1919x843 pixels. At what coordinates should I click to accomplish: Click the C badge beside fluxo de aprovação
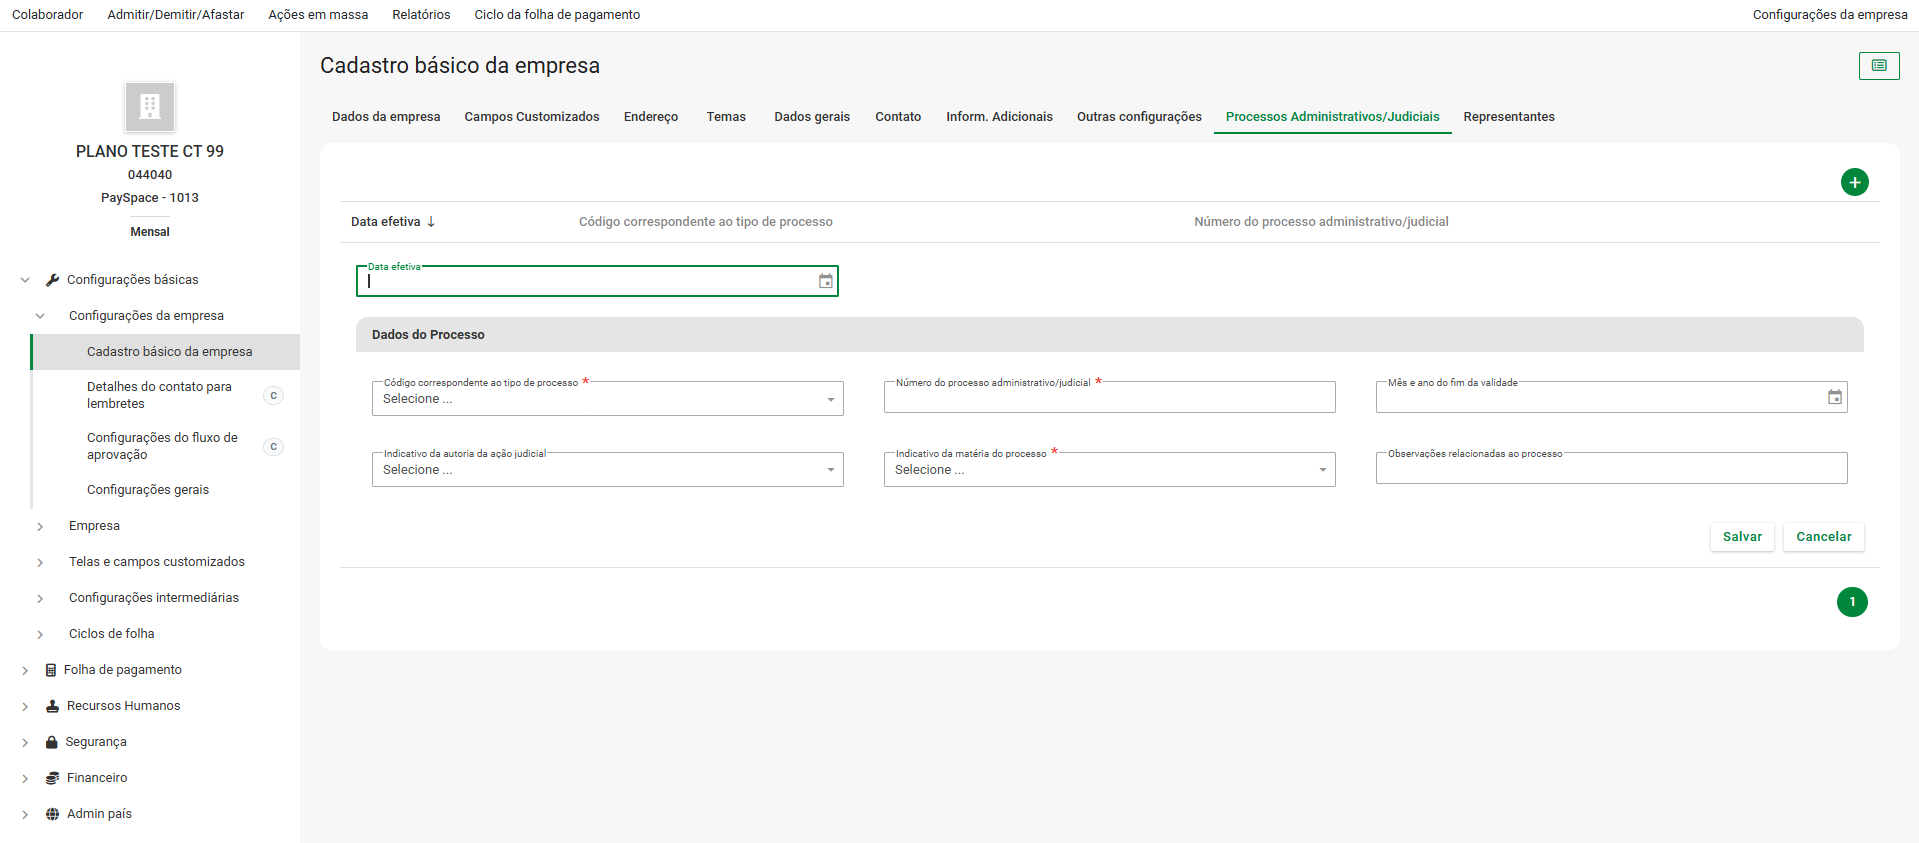pos(273,447)
